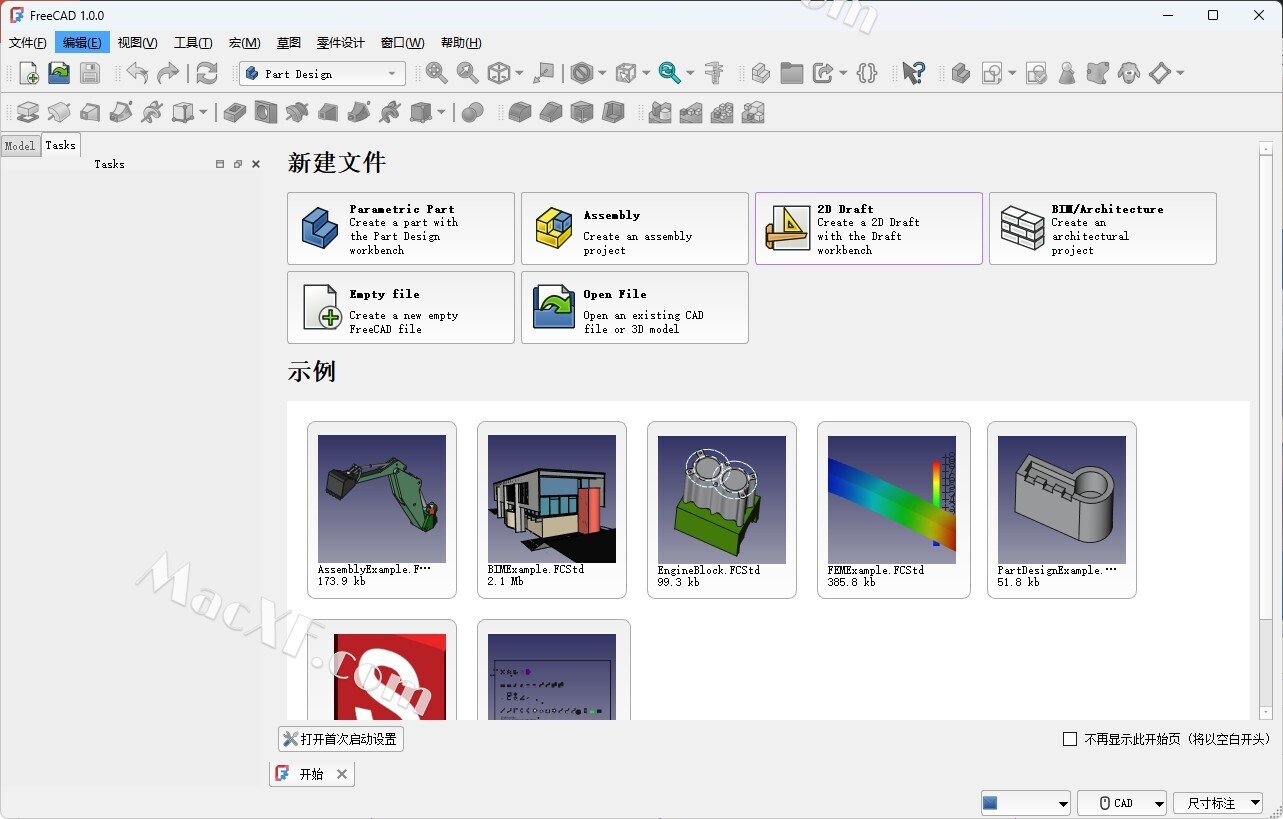Image resolution: width=1283 pixels, height=819 pixels.
Task: Open the 尺寸标注 dropdown in status bar
Action: point(1218,803)
